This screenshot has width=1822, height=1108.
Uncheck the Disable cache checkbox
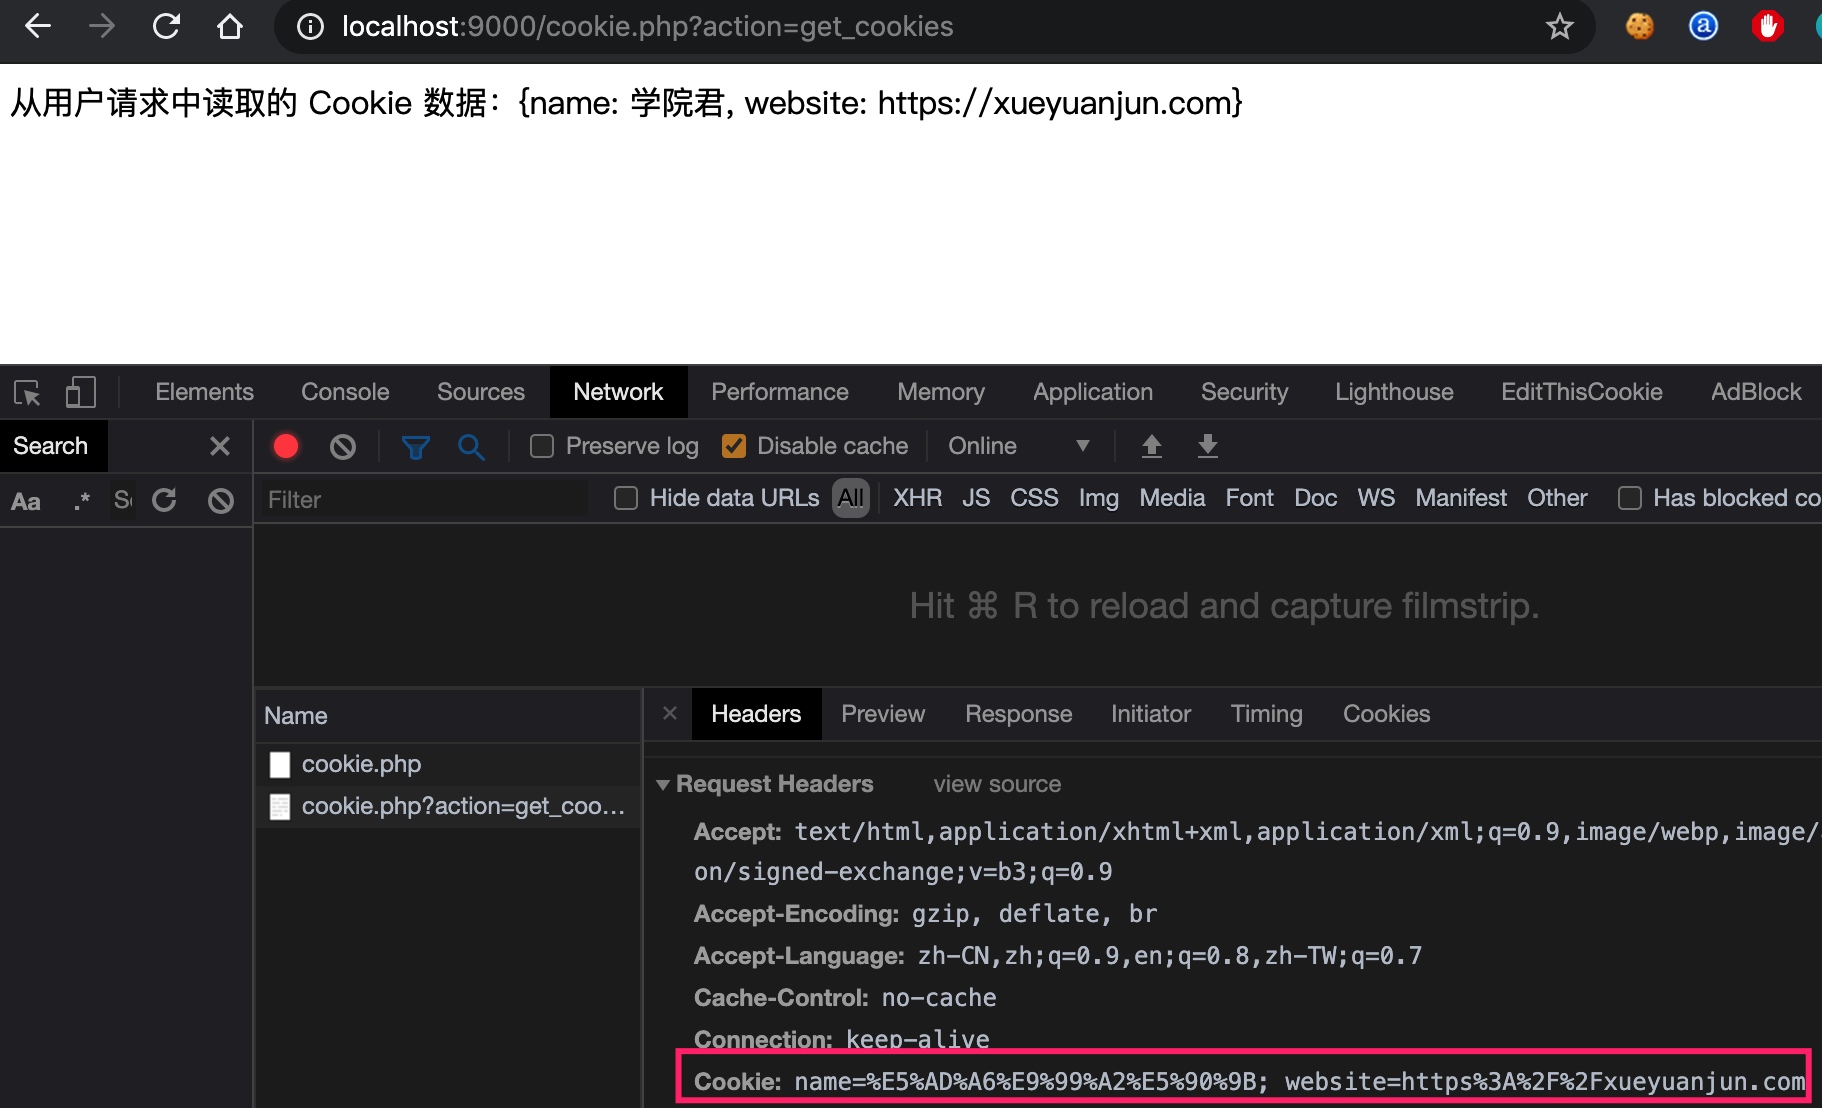(734, 446)
